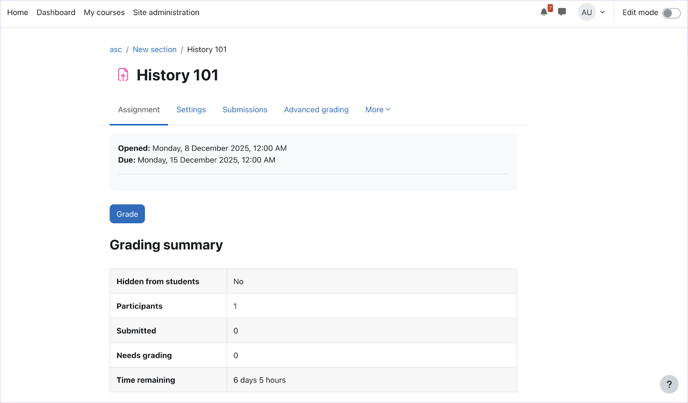Expand the user menu arrow
Screen dimensions: 688x403
pyautogui.click(x=602, y=13)
